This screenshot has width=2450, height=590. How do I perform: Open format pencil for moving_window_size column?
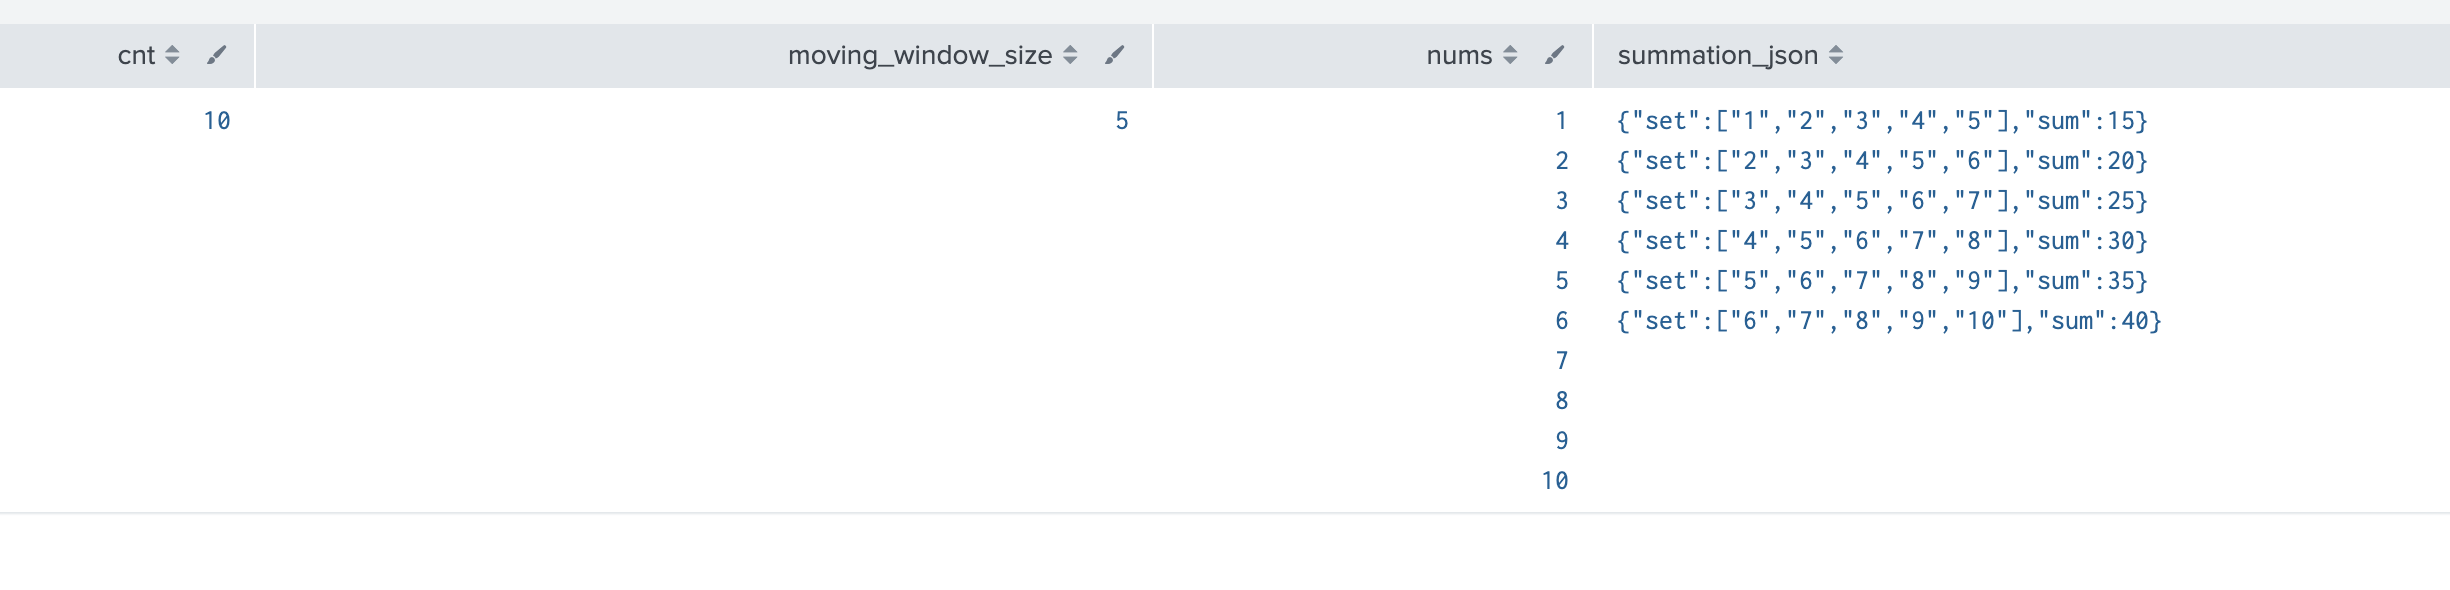click(x=1114, y=55)
